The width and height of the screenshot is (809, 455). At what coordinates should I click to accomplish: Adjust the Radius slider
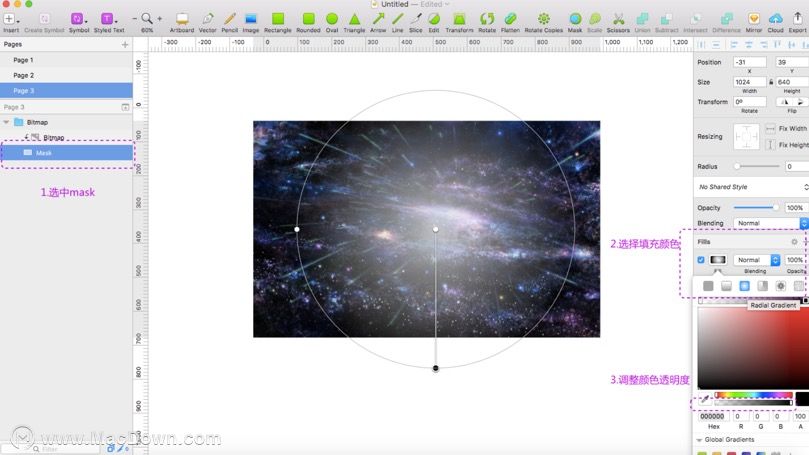(756, 166)
